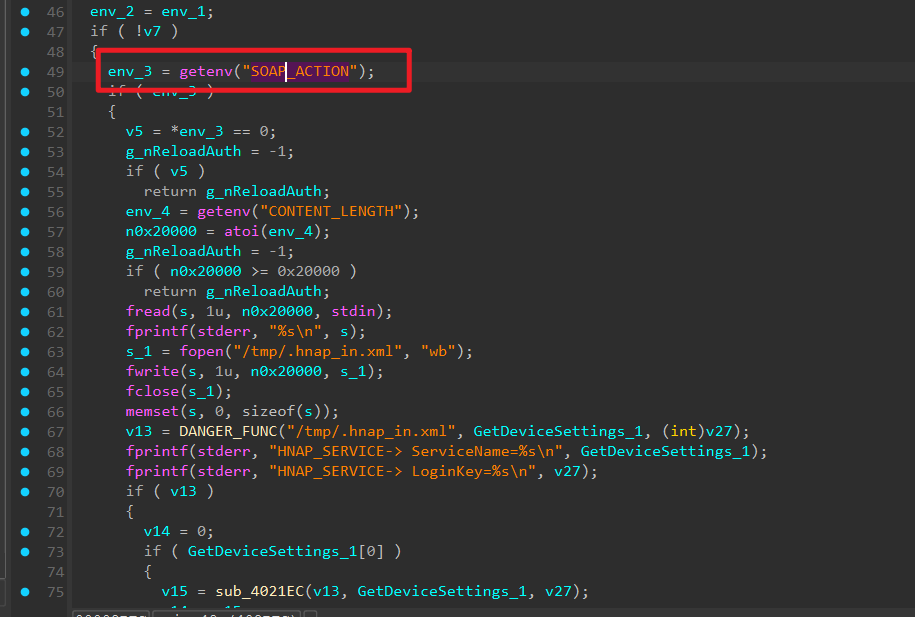Click the blue dot beside line 46
This screenshot has width=915, height=617.
[x=25, y=12]
